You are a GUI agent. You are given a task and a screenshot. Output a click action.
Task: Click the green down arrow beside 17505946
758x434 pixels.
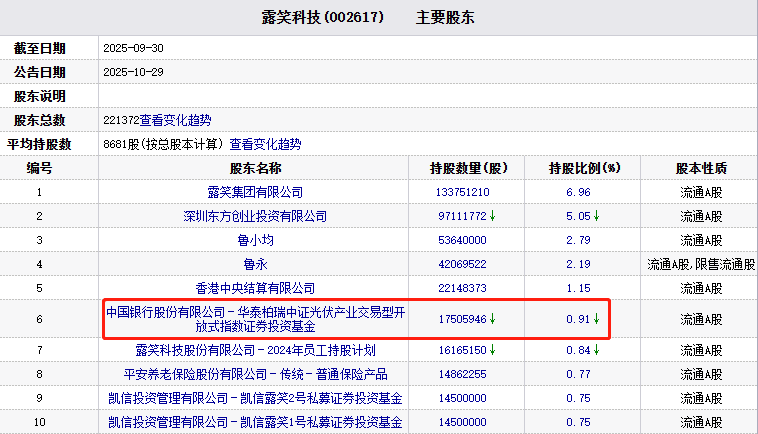pos(494,319)
